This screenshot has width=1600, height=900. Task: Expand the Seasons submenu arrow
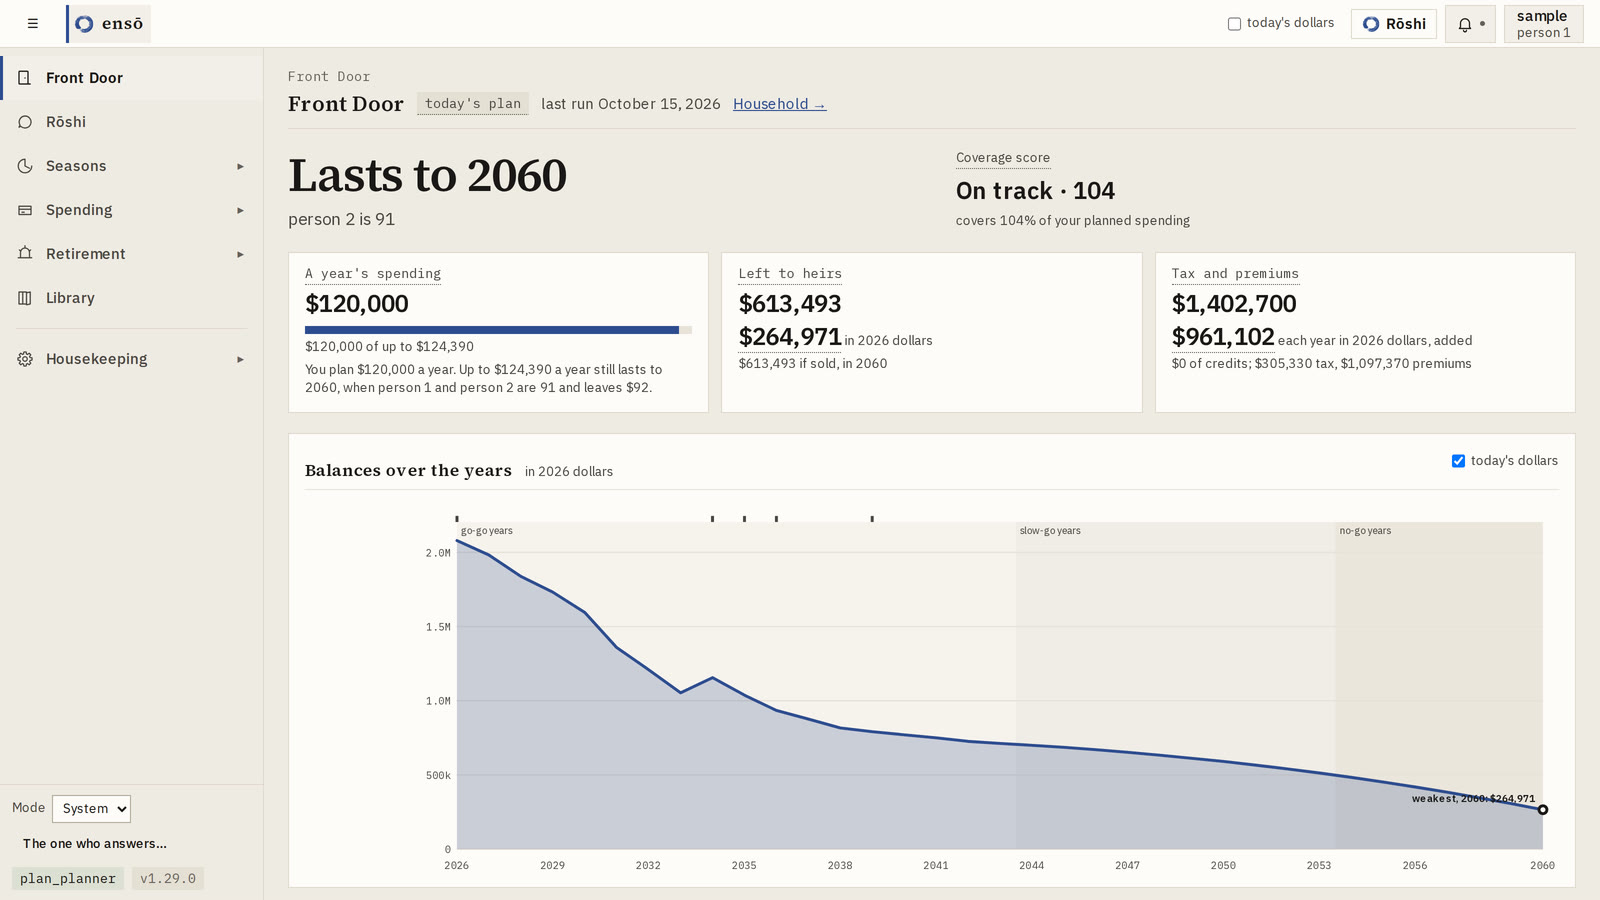point(240,166)
